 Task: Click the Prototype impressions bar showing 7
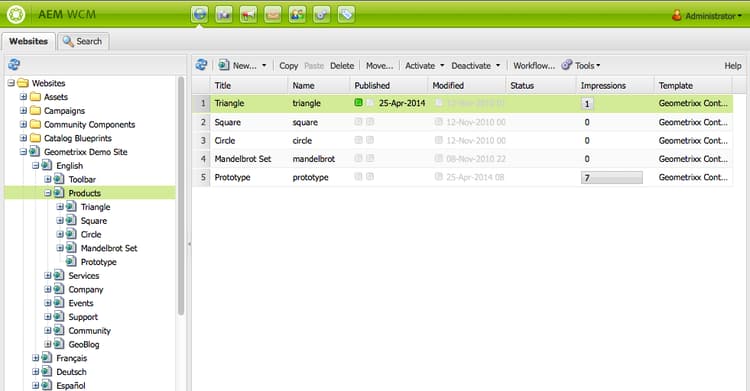coord(612,178)
